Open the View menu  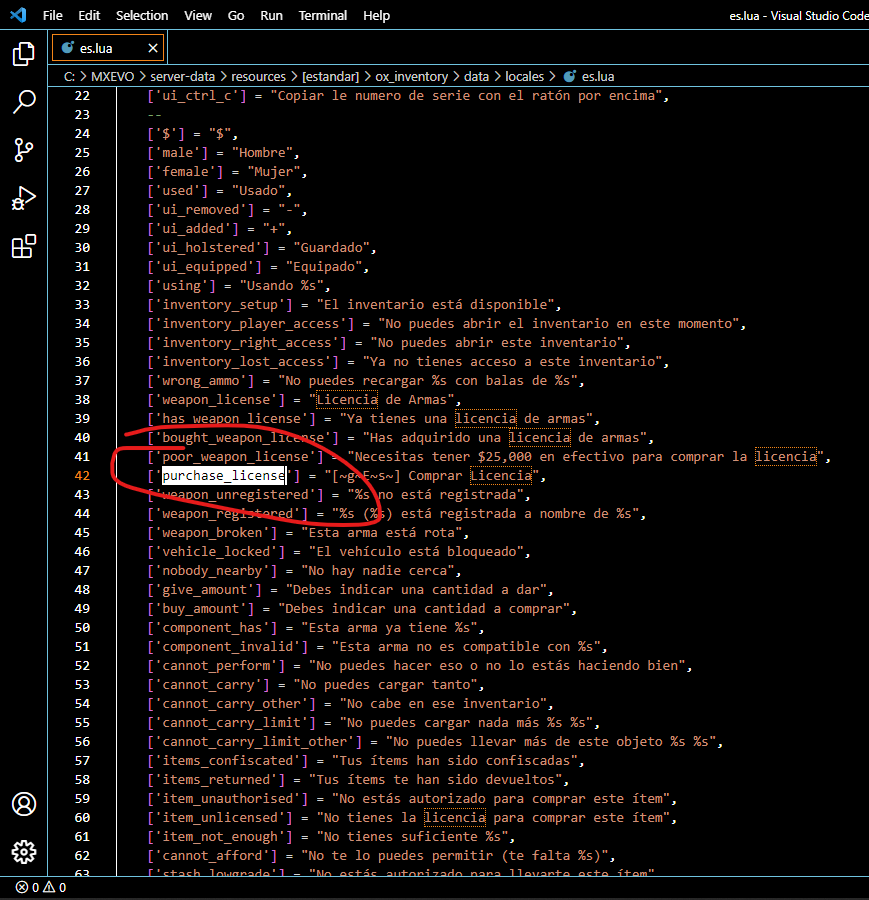pos(198,15)
